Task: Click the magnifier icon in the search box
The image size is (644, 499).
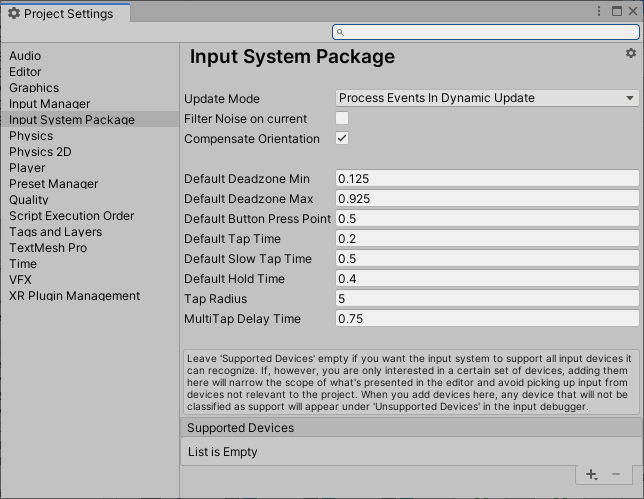Action: coord(340,32)
